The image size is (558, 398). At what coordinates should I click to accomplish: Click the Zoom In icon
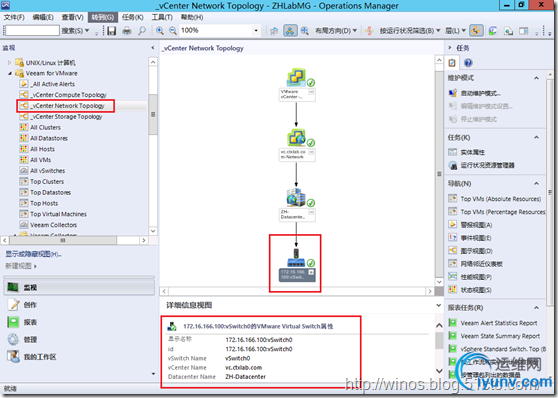(x=160, y=31)
